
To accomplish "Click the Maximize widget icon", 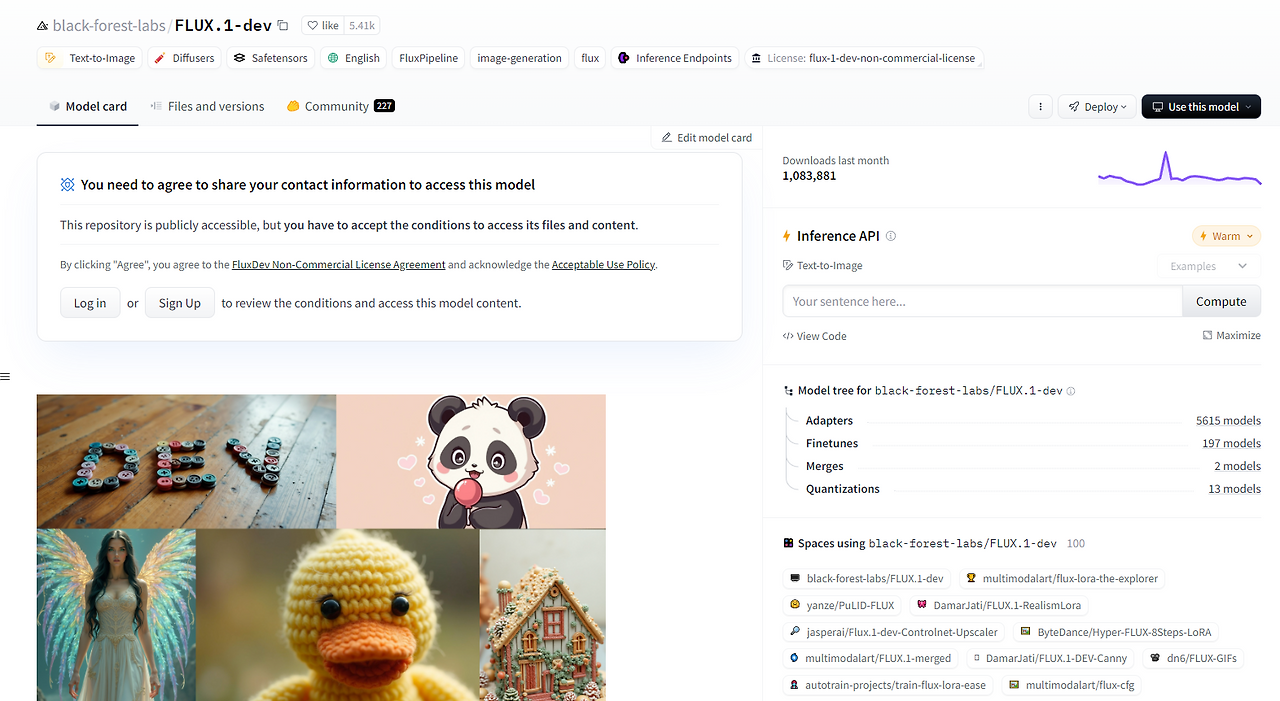I will (1207, 335).
